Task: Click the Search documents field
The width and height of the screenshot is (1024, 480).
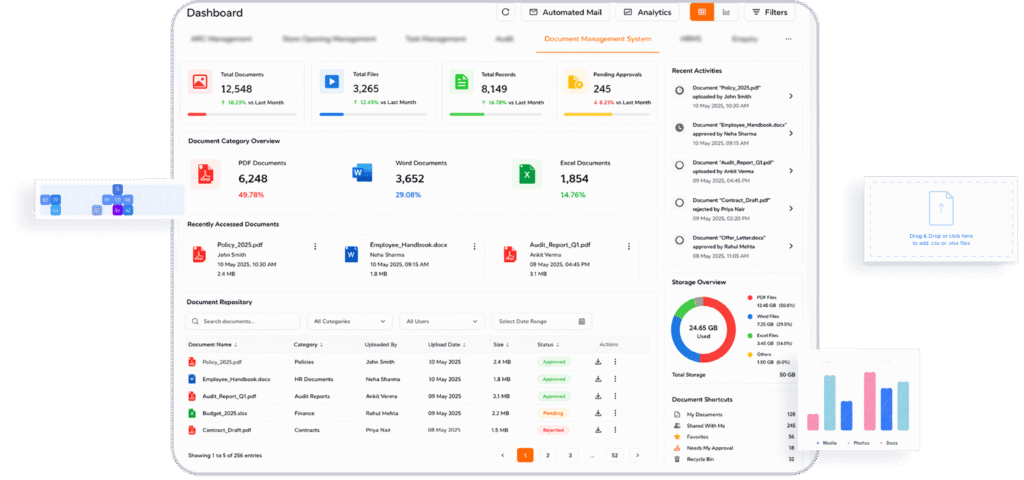Action: [x=242, y=321]
